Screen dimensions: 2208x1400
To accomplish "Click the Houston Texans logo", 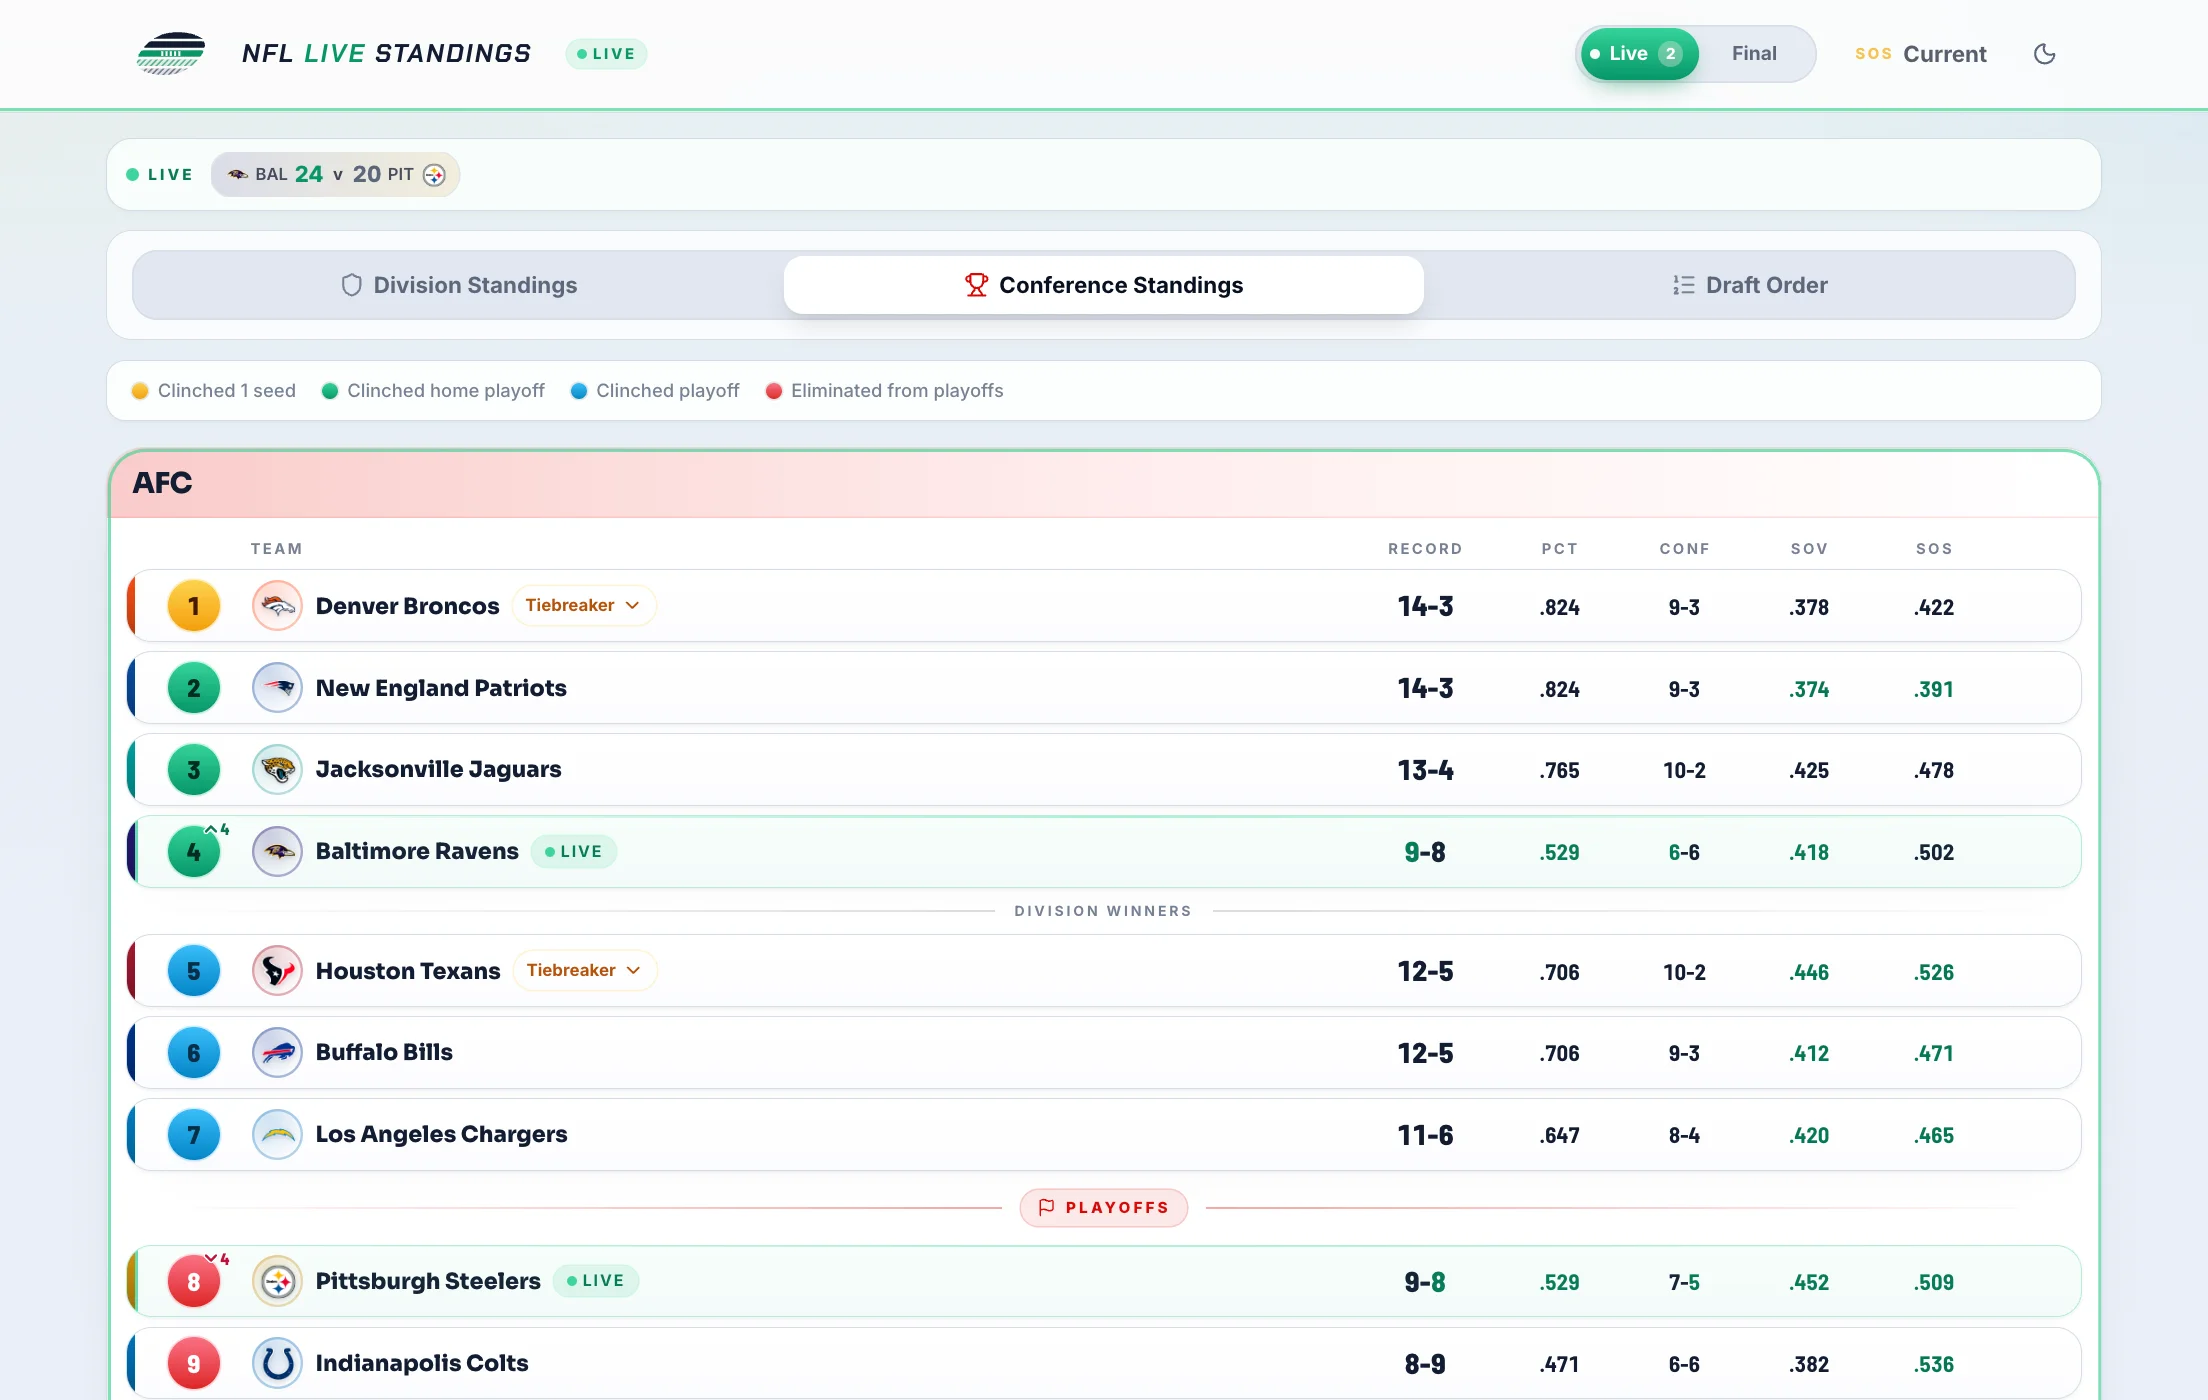I will (277, 971).
